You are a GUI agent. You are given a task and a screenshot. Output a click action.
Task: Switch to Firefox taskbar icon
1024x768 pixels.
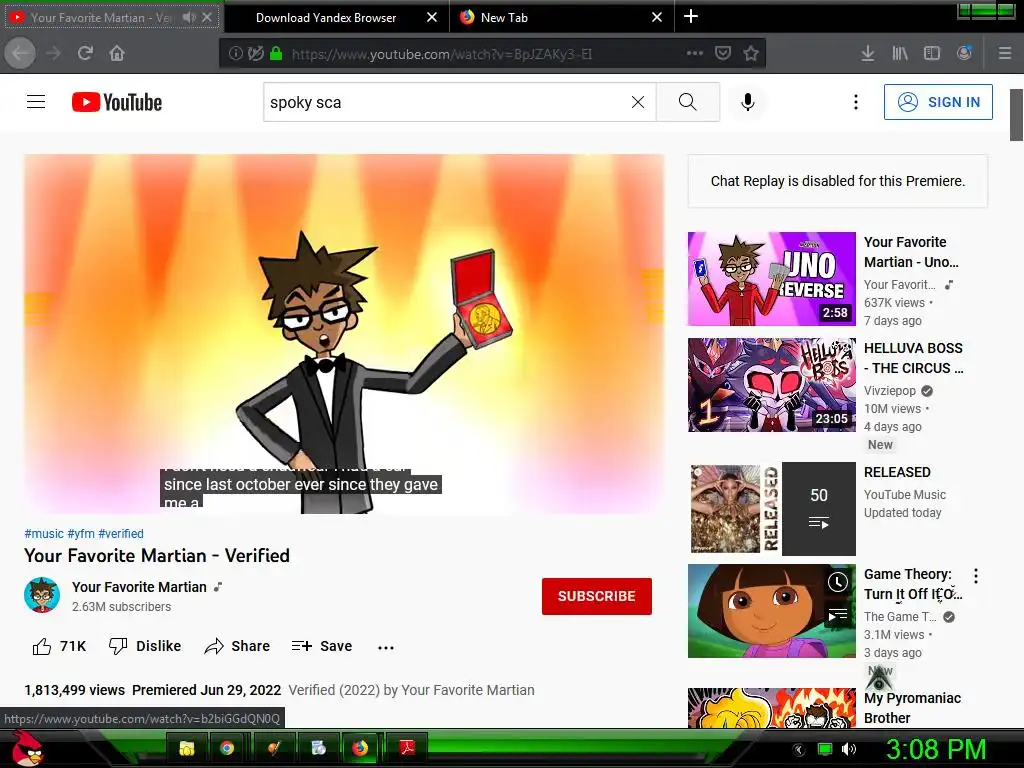[360, 748]
